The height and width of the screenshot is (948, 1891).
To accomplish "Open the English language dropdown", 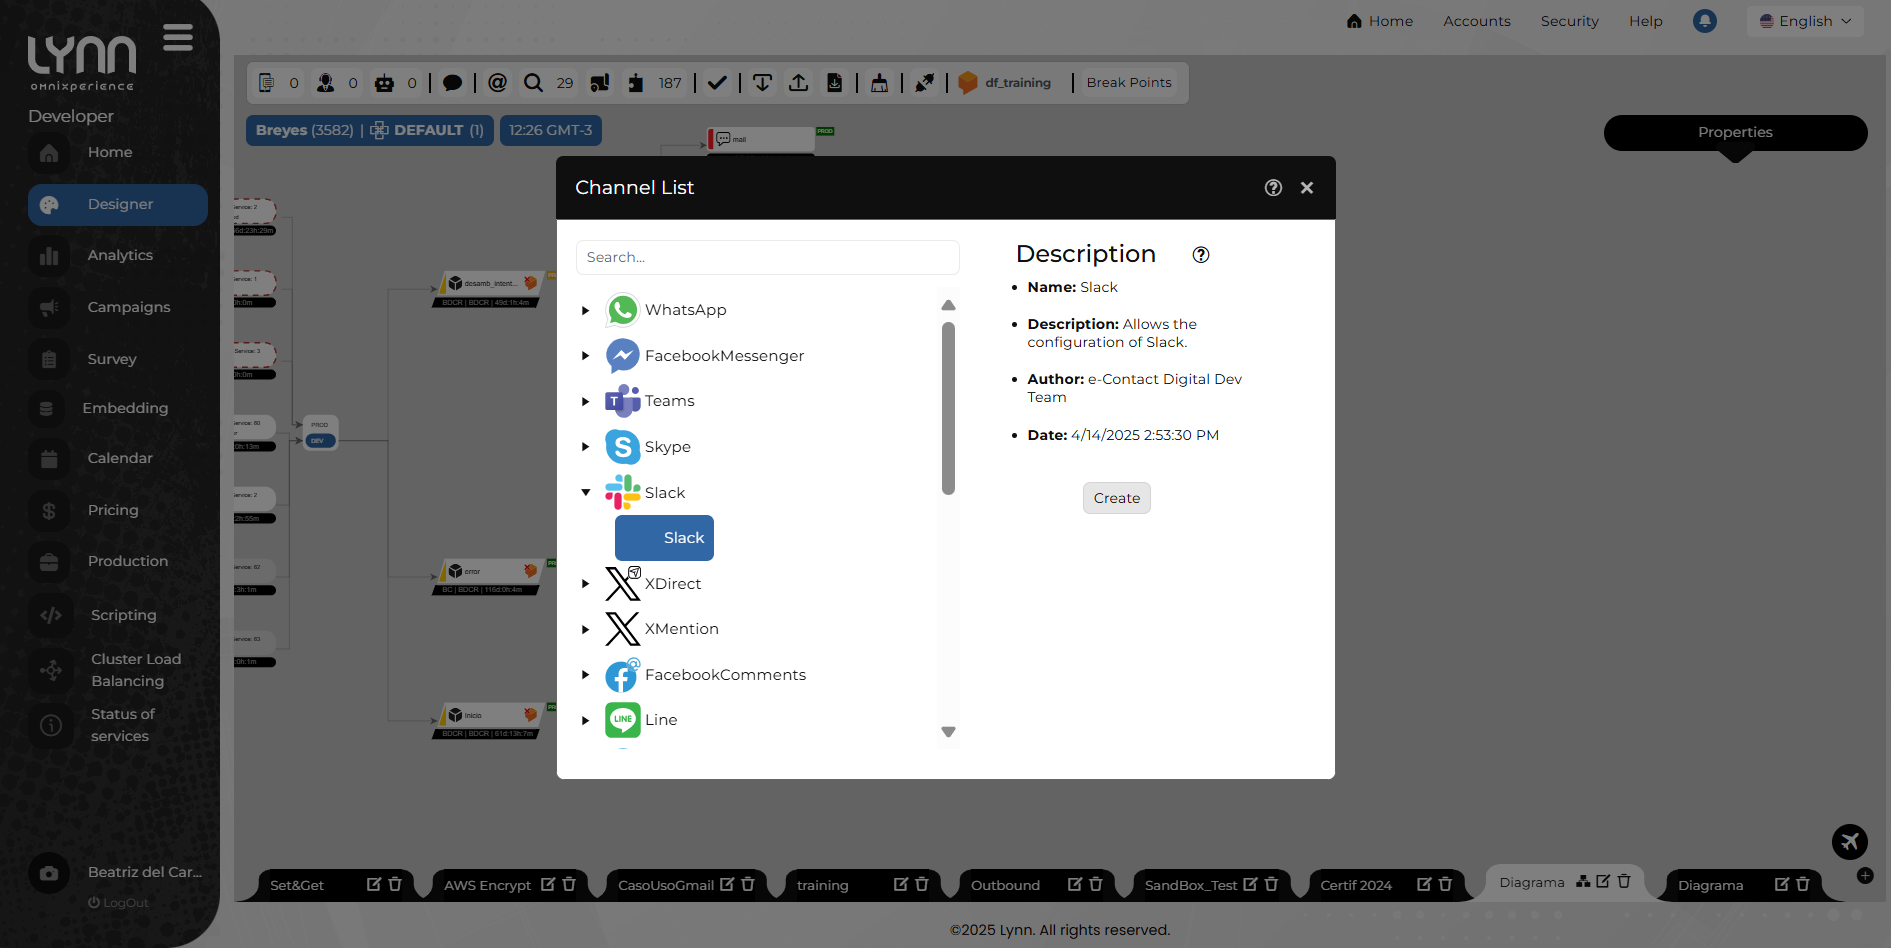I will pos(1804,21).
